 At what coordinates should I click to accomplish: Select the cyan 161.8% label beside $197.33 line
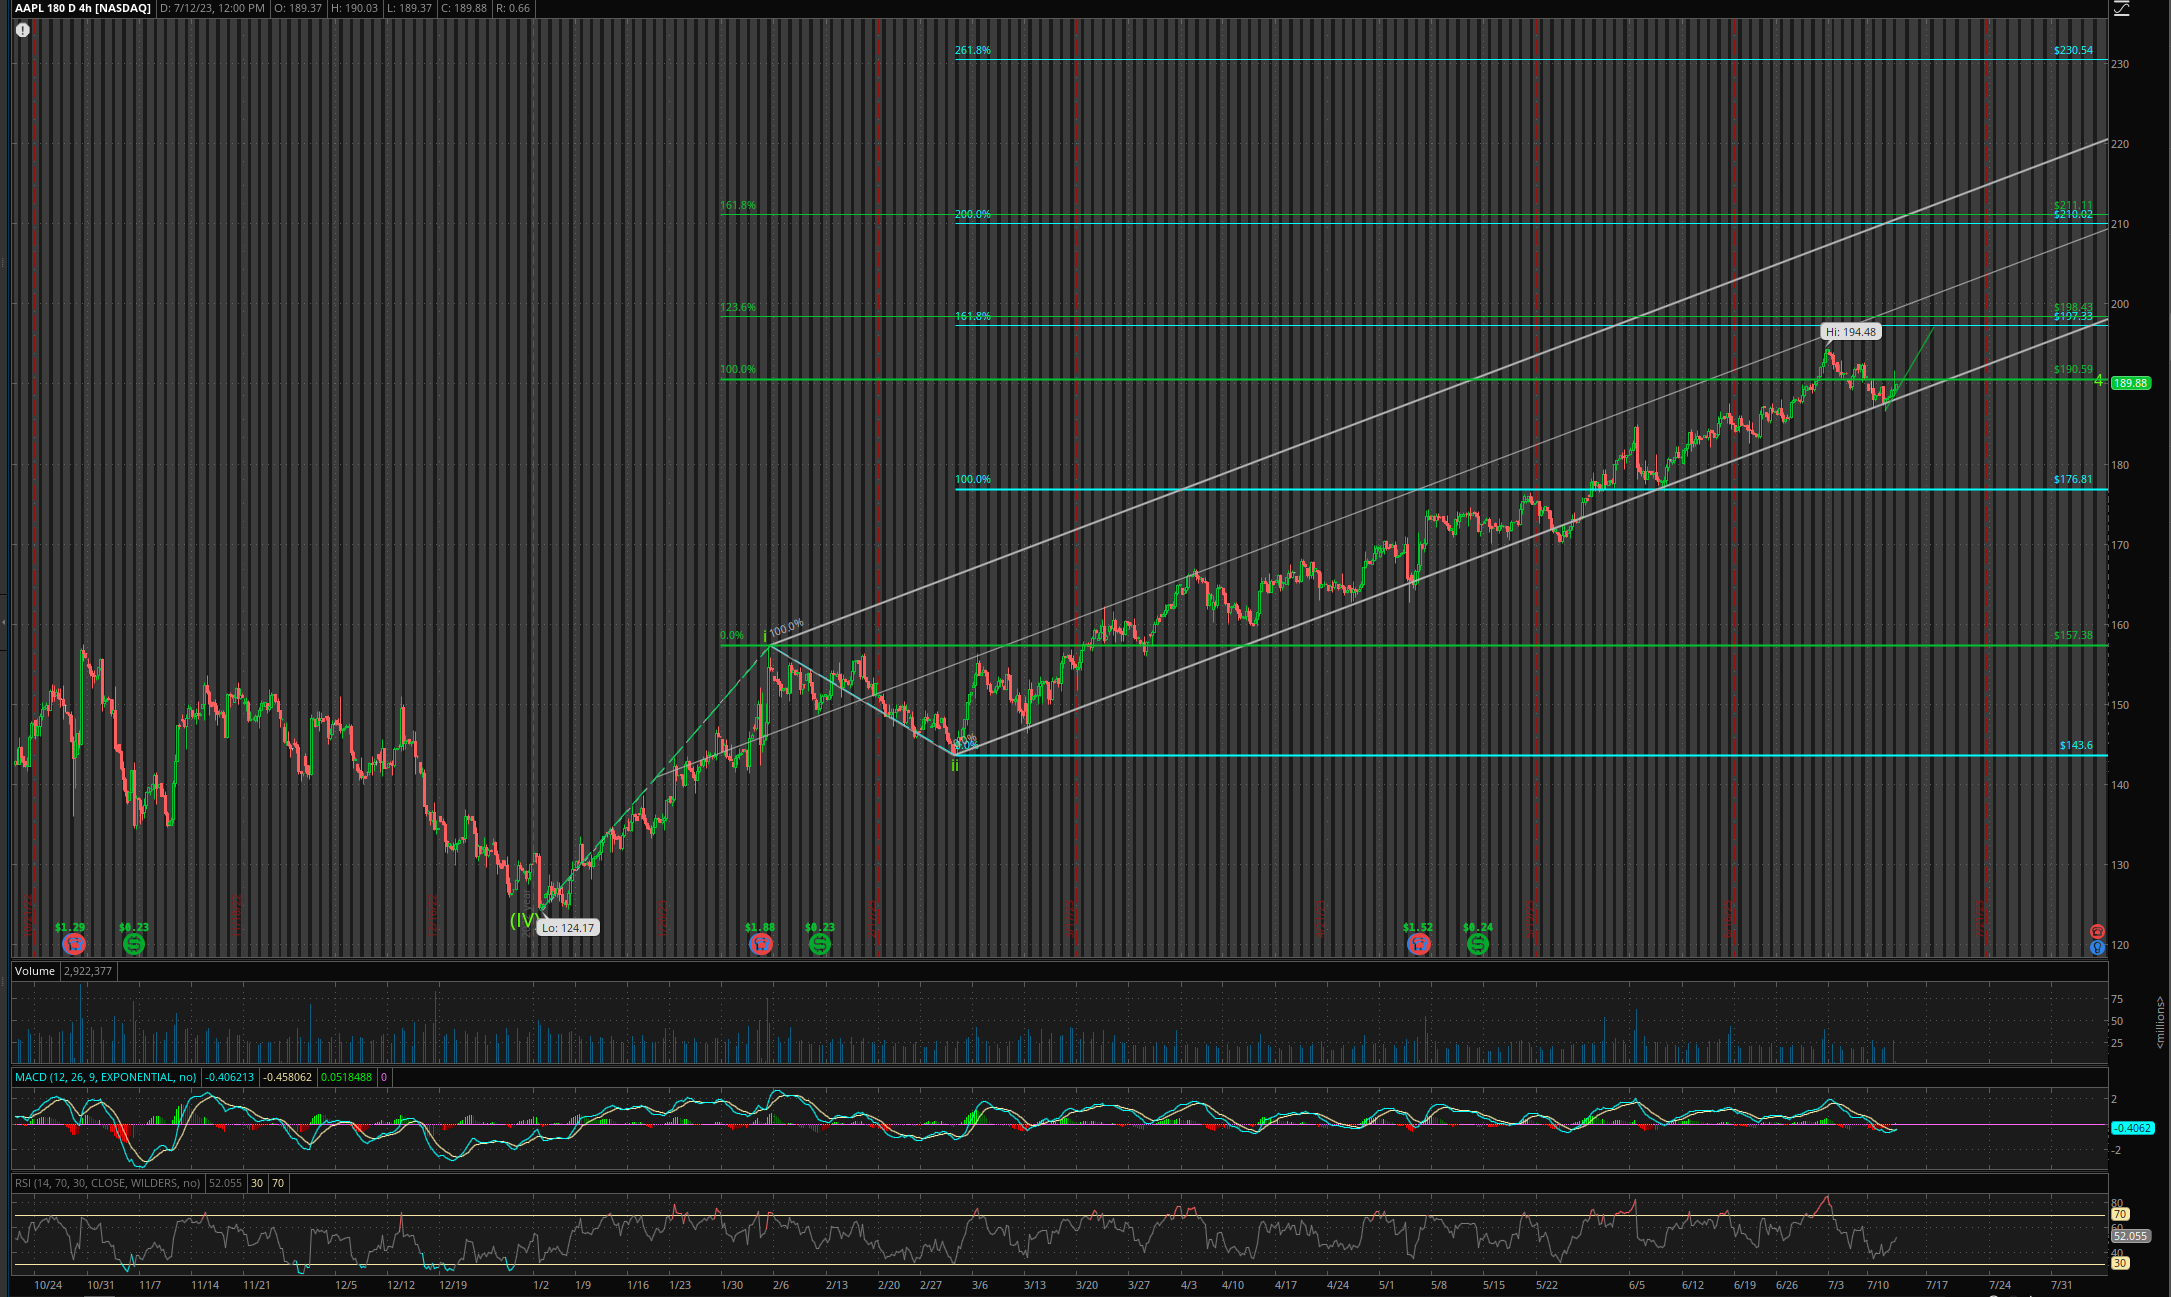tap(973, 316)
